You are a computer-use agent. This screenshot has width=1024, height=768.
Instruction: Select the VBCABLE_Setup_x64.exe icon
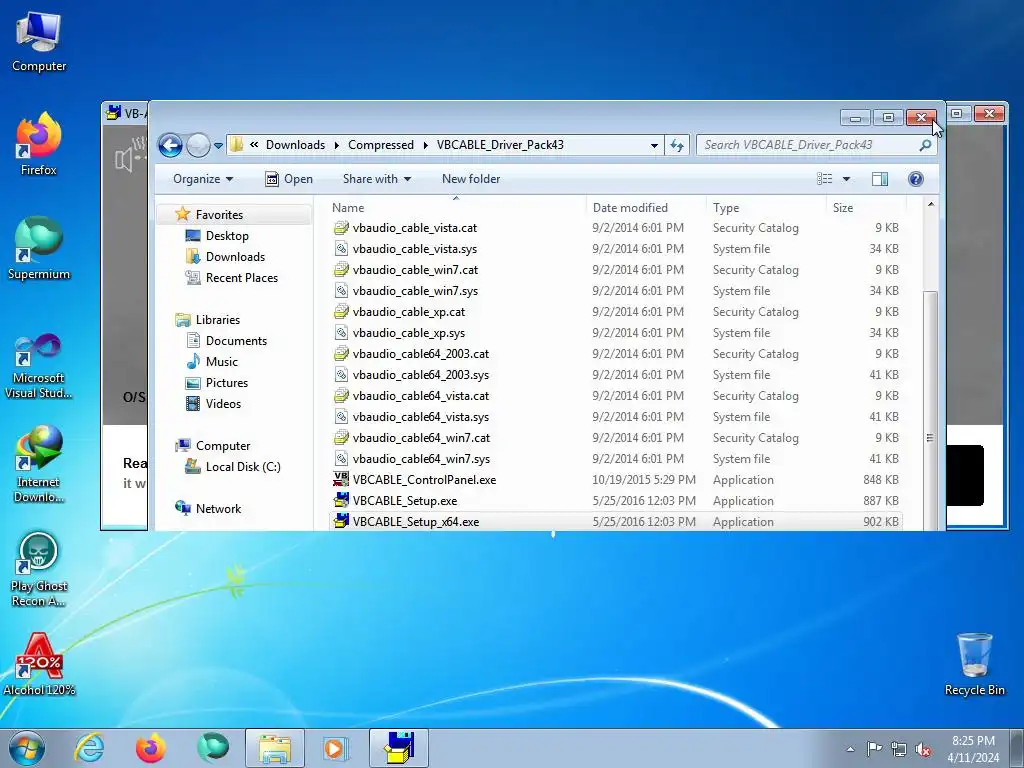tap(341, 522)
